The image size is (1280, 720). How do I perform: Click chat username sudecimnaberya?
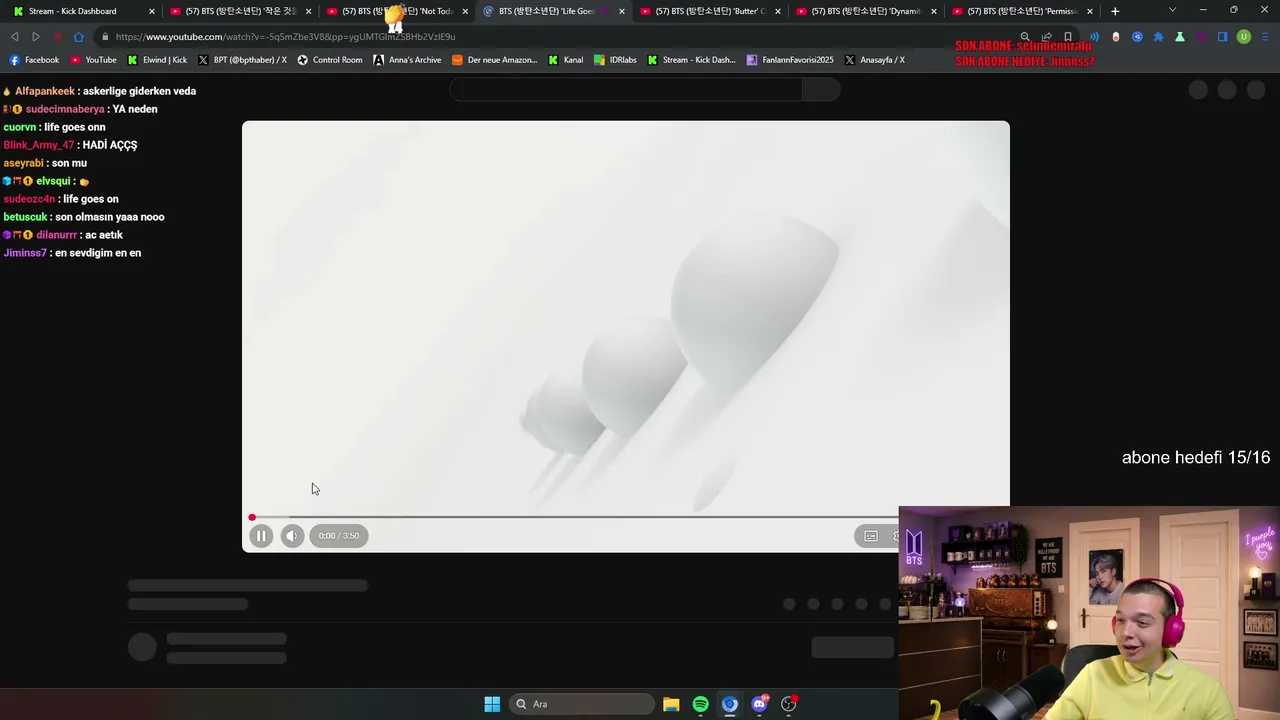tap(65, 109)
